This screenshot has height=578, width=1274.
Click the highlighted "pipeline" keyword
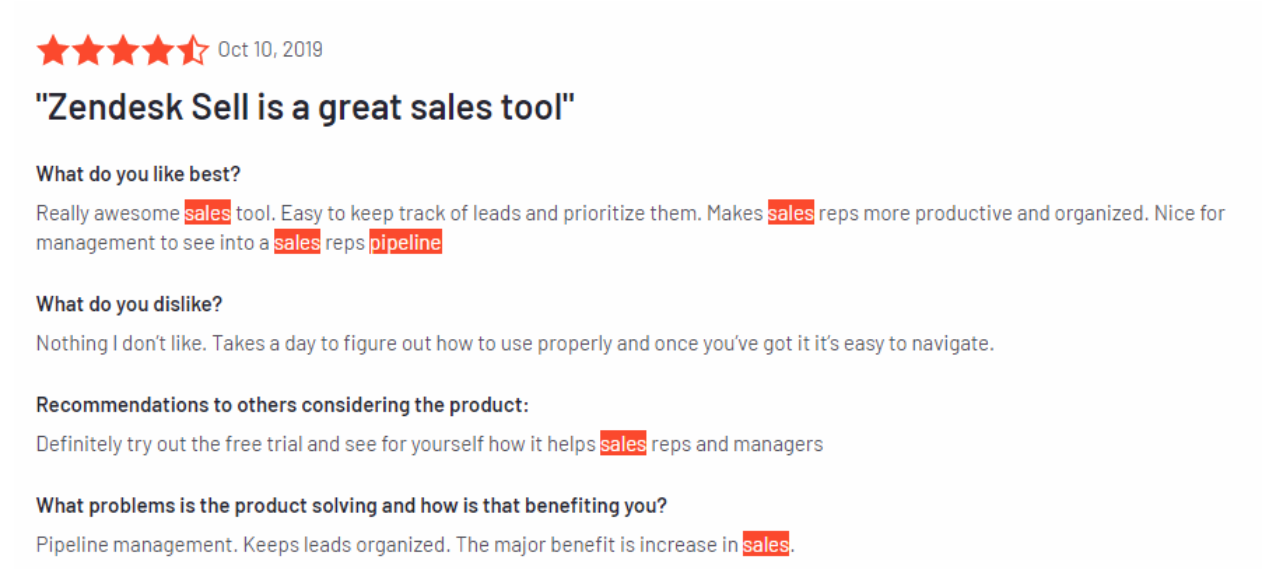coord(405,243)
